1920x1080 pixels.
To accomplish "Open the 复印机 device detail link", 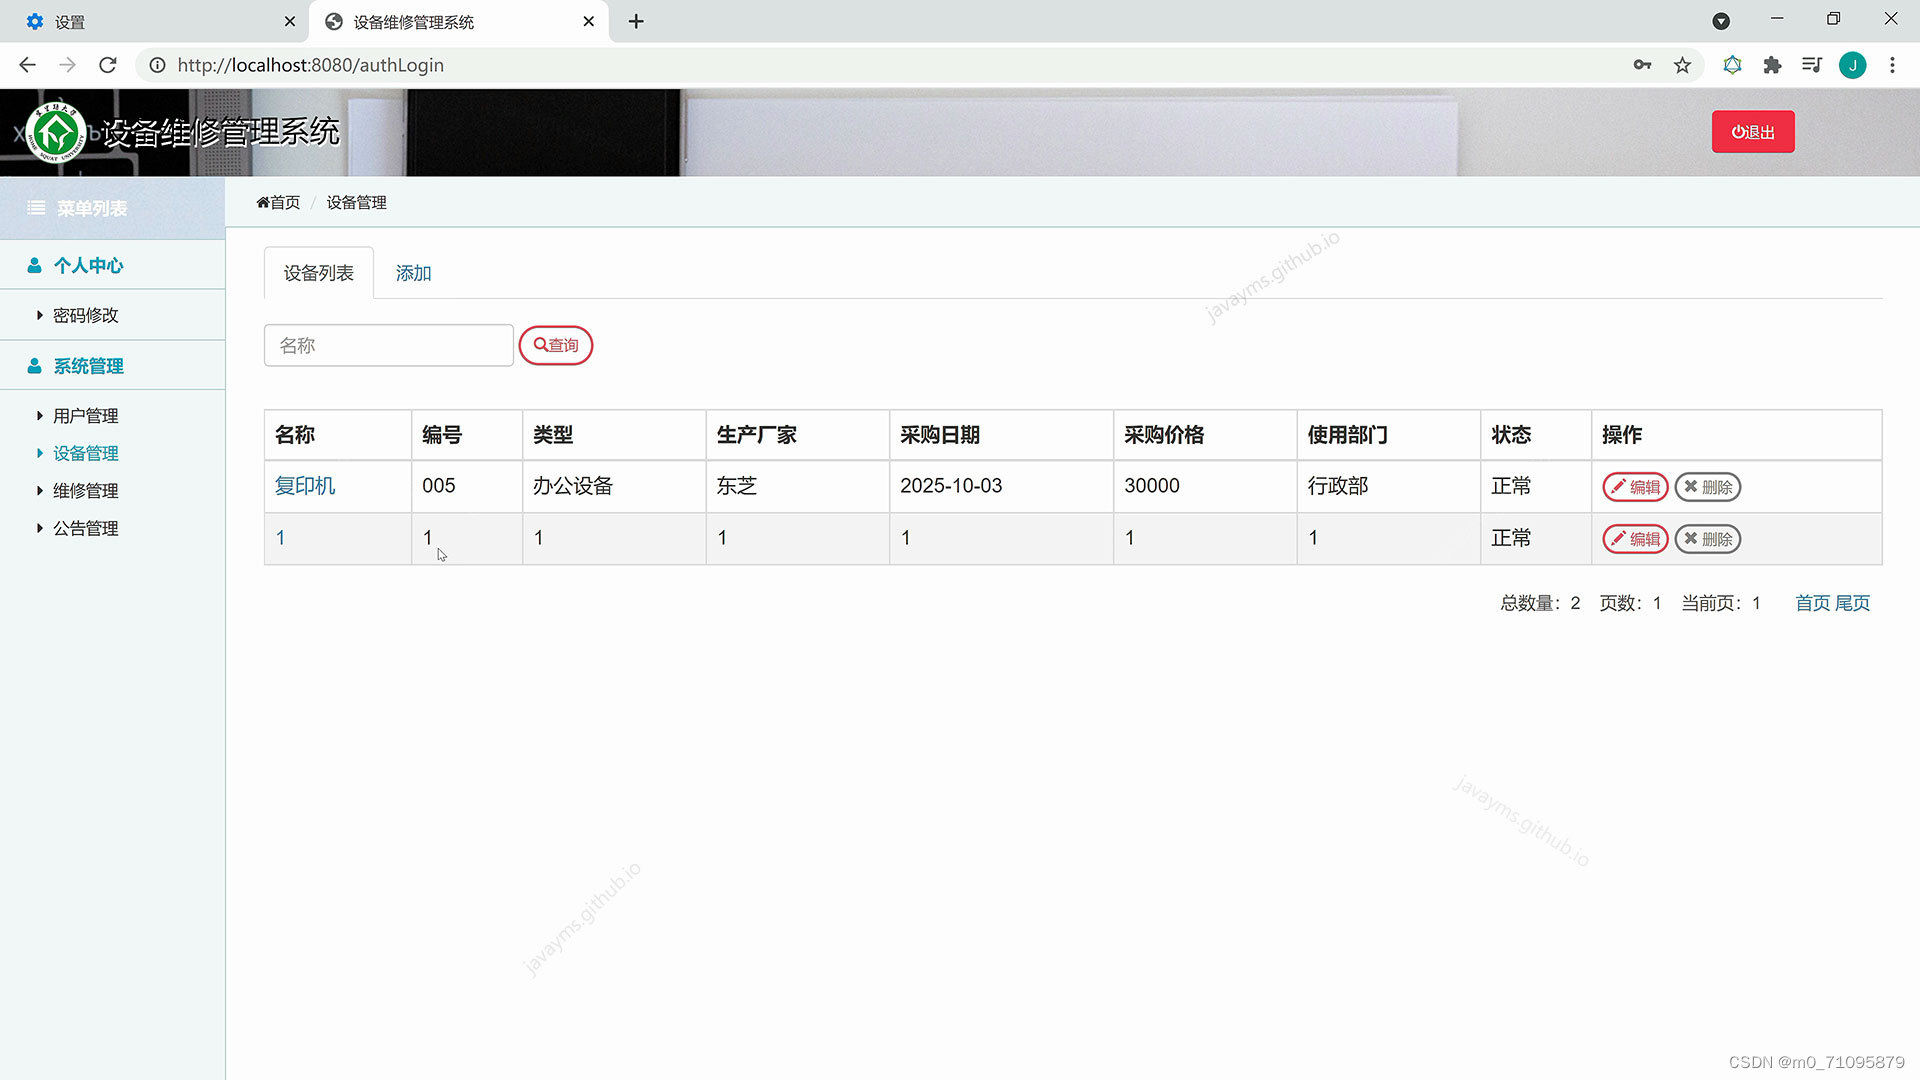I will pyautogui.click(x=304, y=486).
